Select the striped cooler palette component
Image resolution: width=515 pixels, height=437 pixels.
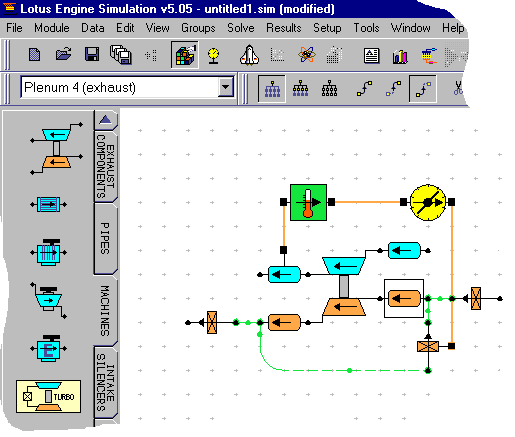49,204
